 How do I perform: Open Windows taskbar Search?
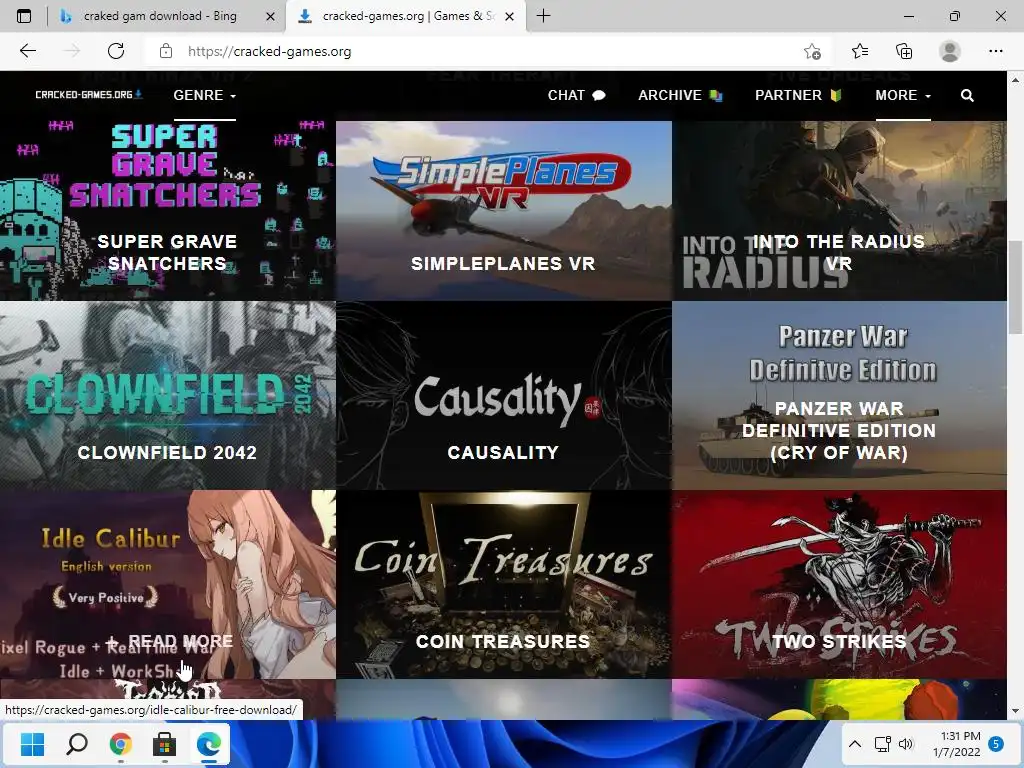point(76,744)
